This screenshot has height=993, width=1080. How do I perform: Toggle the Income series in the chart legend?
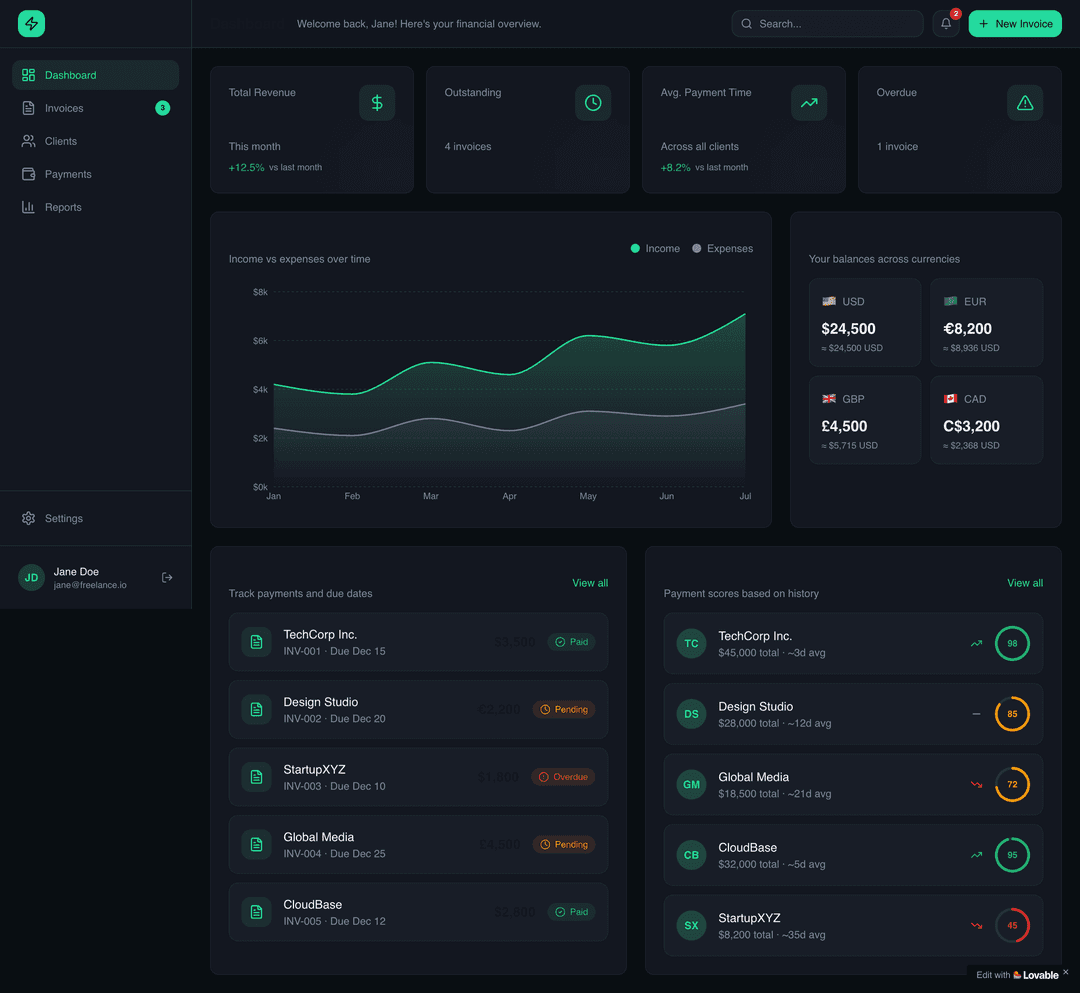655,248
